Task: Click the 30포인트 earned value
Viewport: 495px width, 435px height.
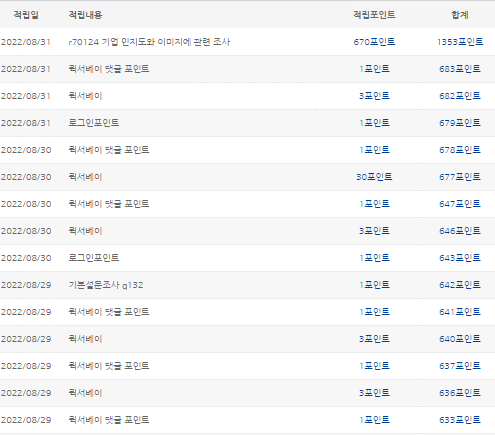Action: coord(374,177)
